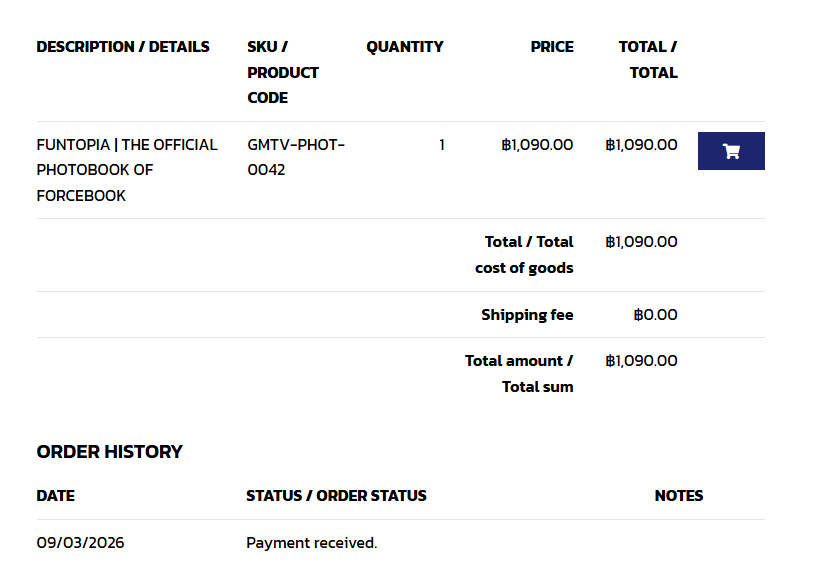Click the order date 09/03/2026

(80, 543)
